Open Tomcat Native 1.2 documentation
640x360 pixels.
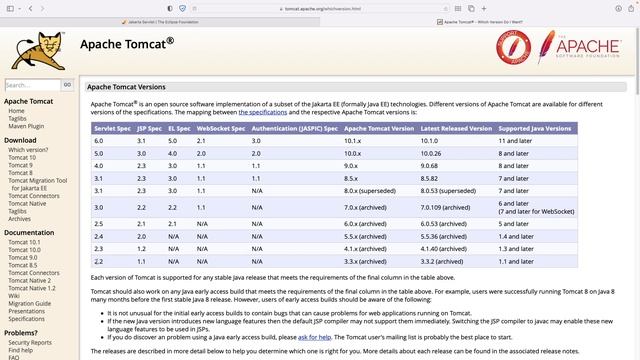click(x=32, y=289)
